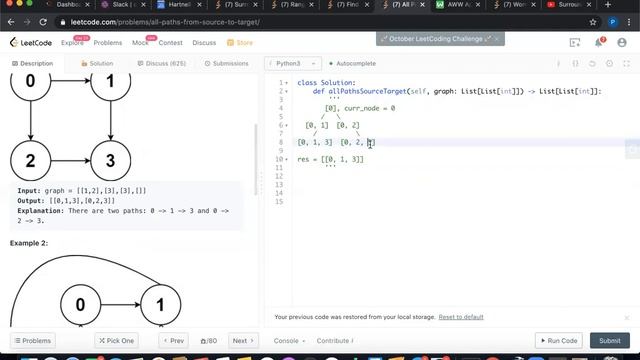Open the user account avatar

pos(622,42)
